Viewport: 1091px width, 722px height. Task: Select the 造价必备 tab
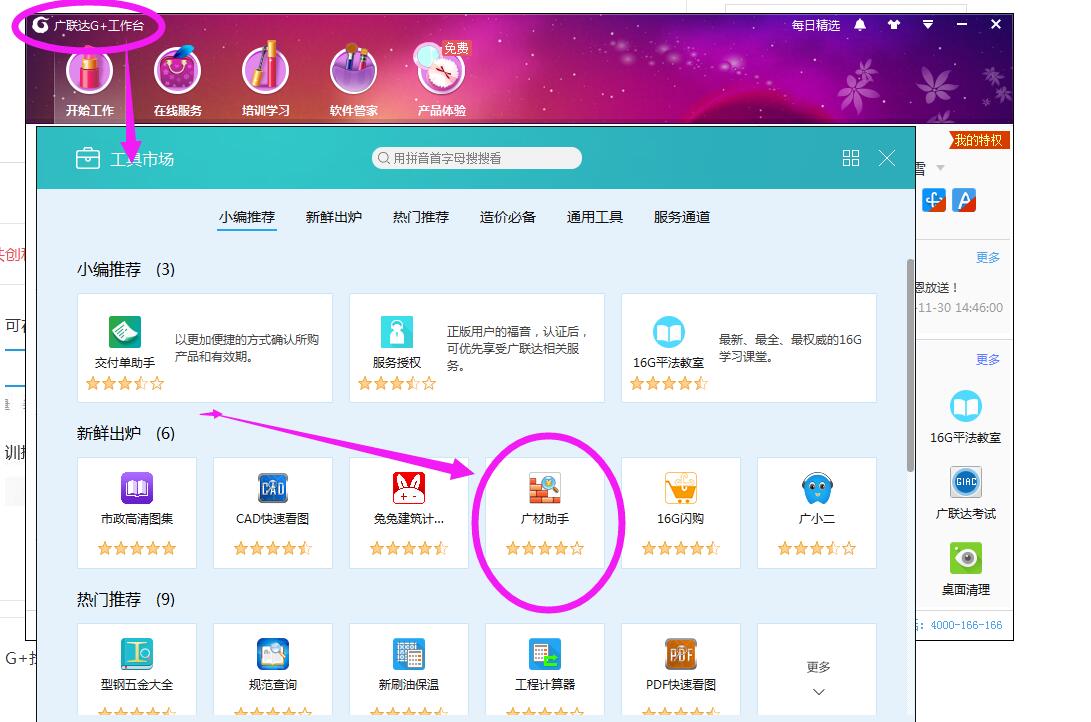click(507, 217)
